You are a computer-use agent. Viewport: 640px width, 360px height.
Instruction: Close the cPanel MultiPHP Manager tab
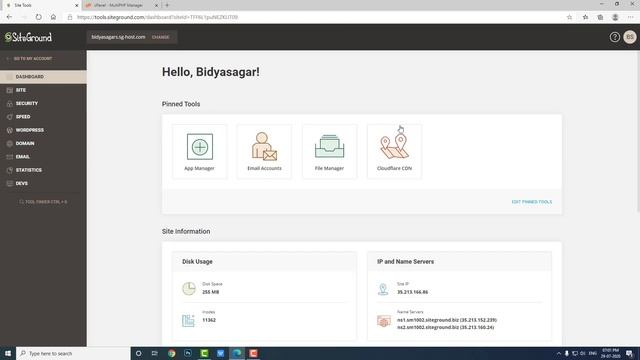[x=156, y=5]
